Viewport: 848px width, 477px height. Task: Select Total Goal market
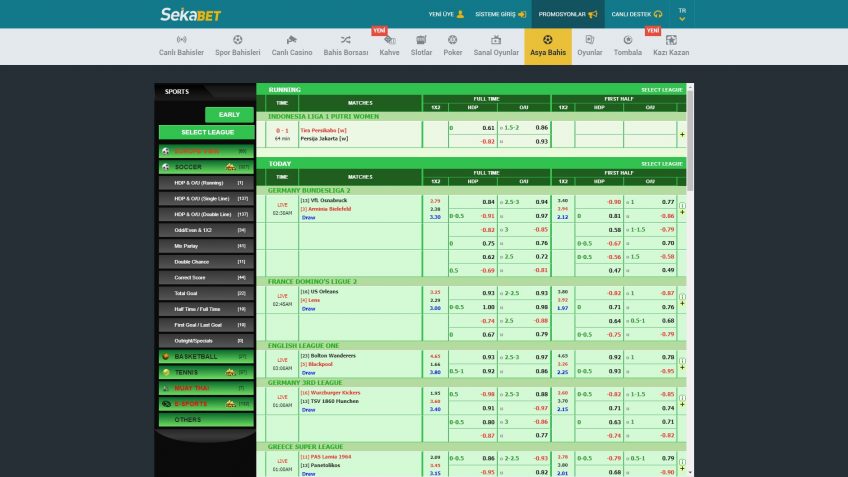tap(207, 293)
